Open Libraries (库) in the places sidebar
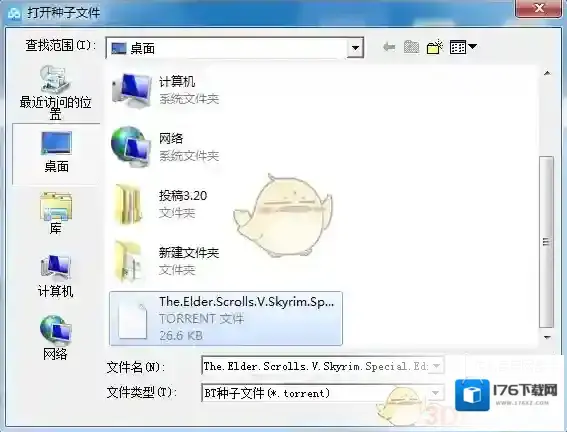This screenshot has height=432, width=567. (56, 213)
